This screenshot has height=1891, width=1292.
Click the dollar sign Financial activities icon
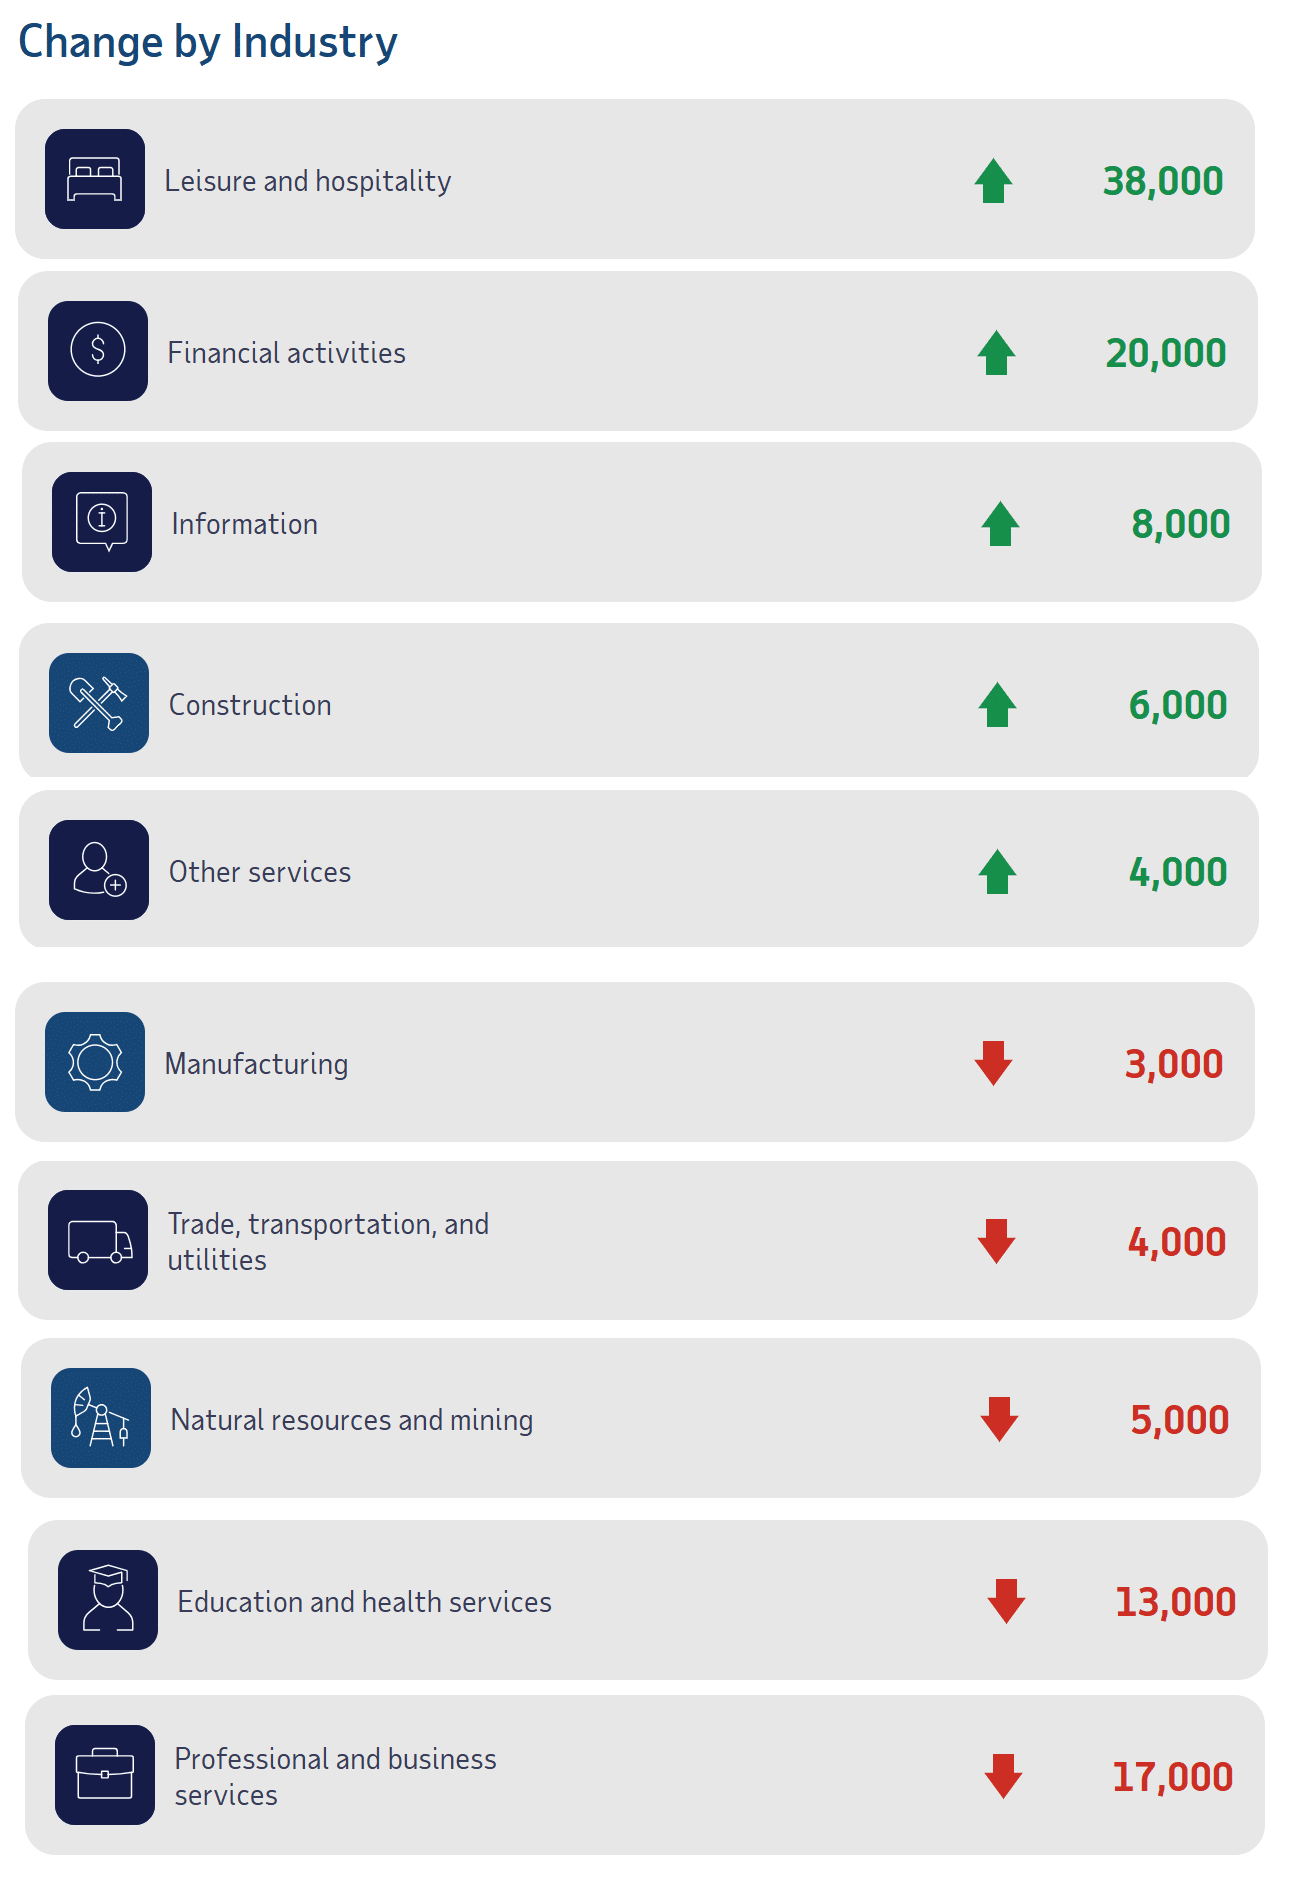98,351
